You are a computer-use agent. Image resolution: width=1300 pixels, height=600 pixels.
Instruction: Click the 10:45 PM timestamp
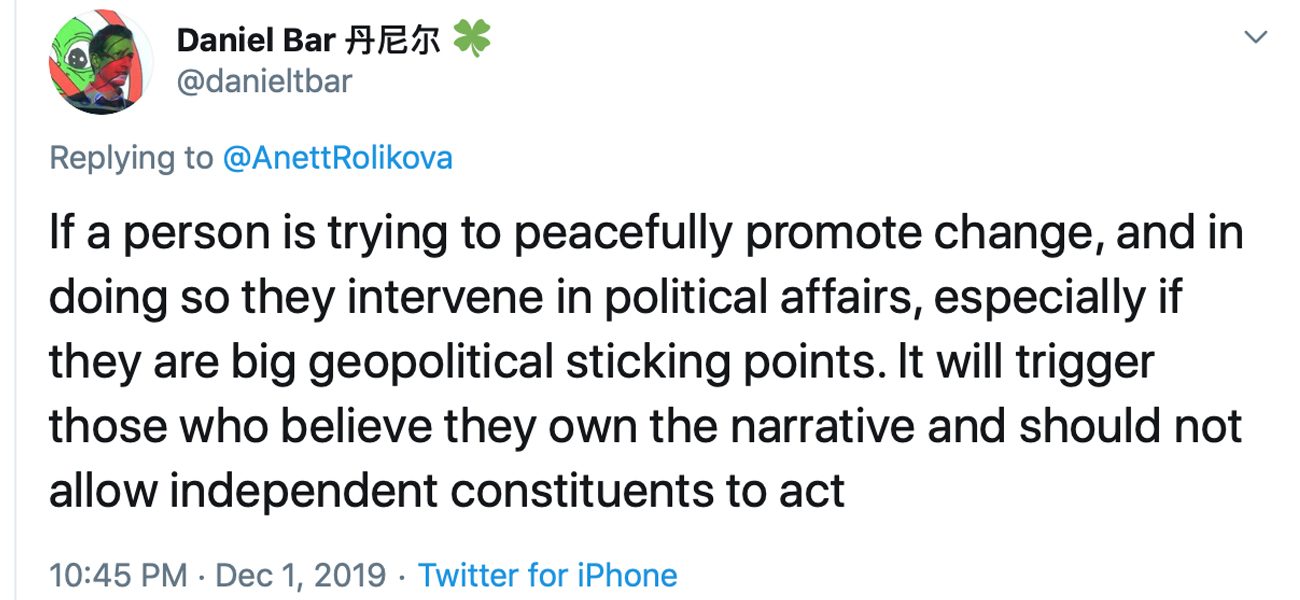[x=118, y=575]
